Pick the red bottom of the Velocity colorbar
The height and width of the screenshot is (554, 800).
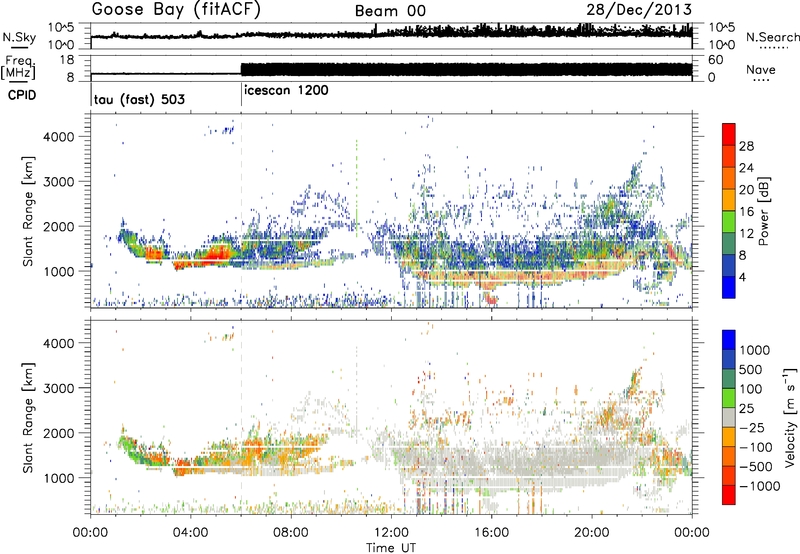[x=729, y=495]
